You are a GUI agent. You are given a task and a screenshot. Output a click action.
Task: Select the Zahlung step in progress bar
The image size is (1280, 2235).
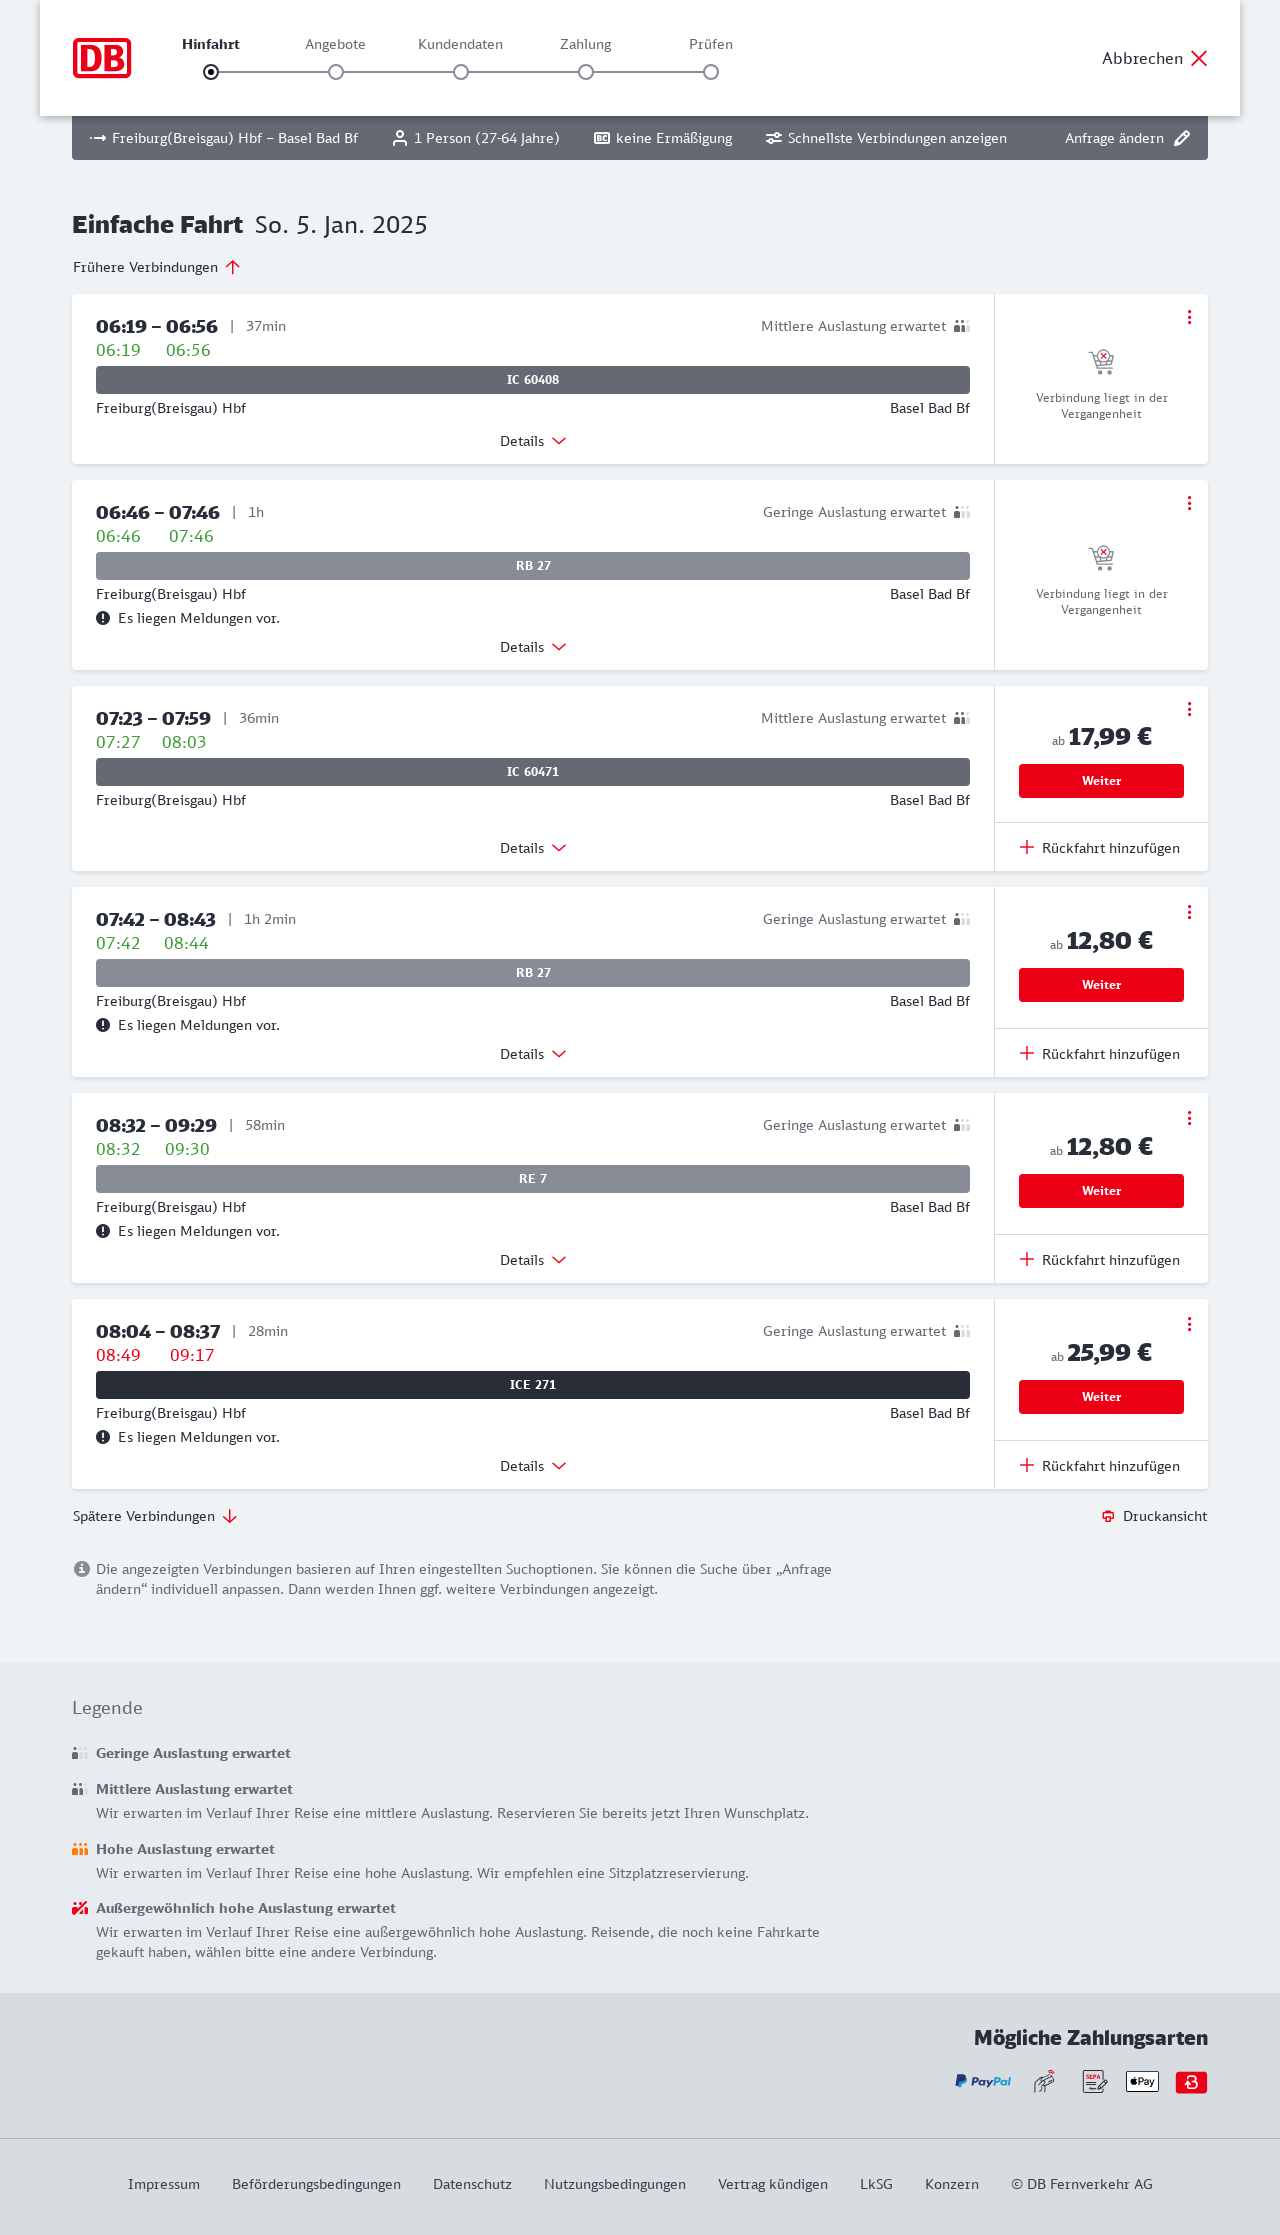(x=586, y=72)
